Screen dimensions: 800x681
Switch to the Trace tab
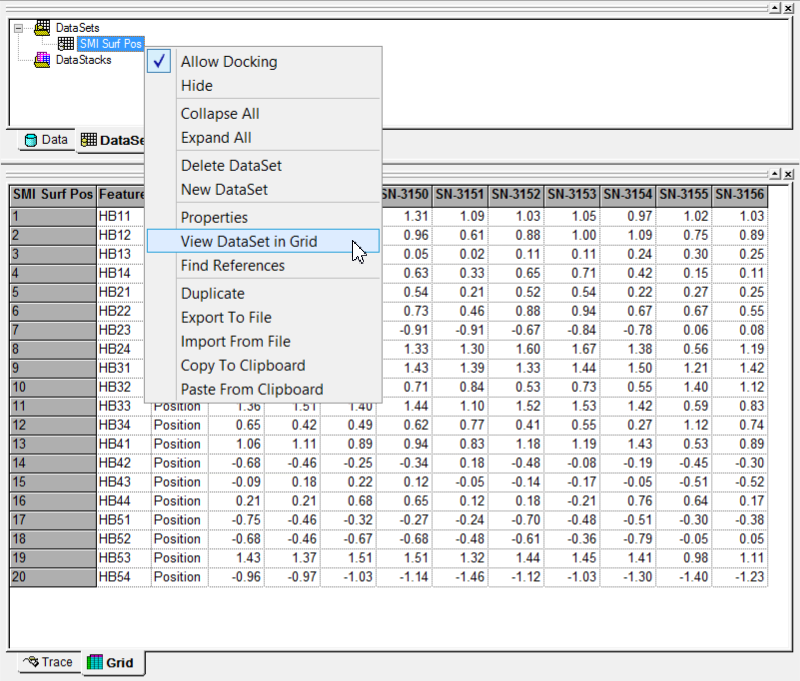pyautogui.click(x=49, y=662)
